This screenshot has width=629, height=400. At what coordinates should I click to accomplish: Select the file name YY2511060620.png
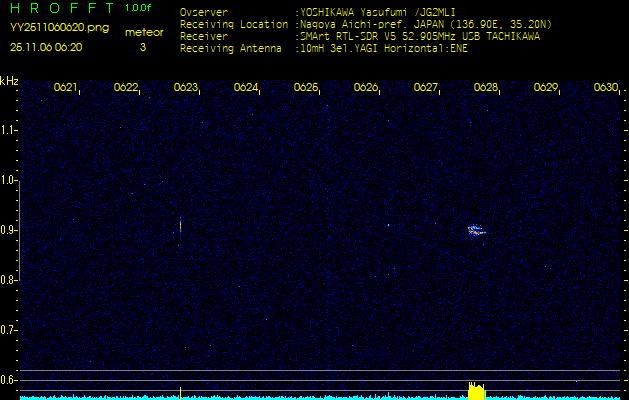tap(59, 28)
